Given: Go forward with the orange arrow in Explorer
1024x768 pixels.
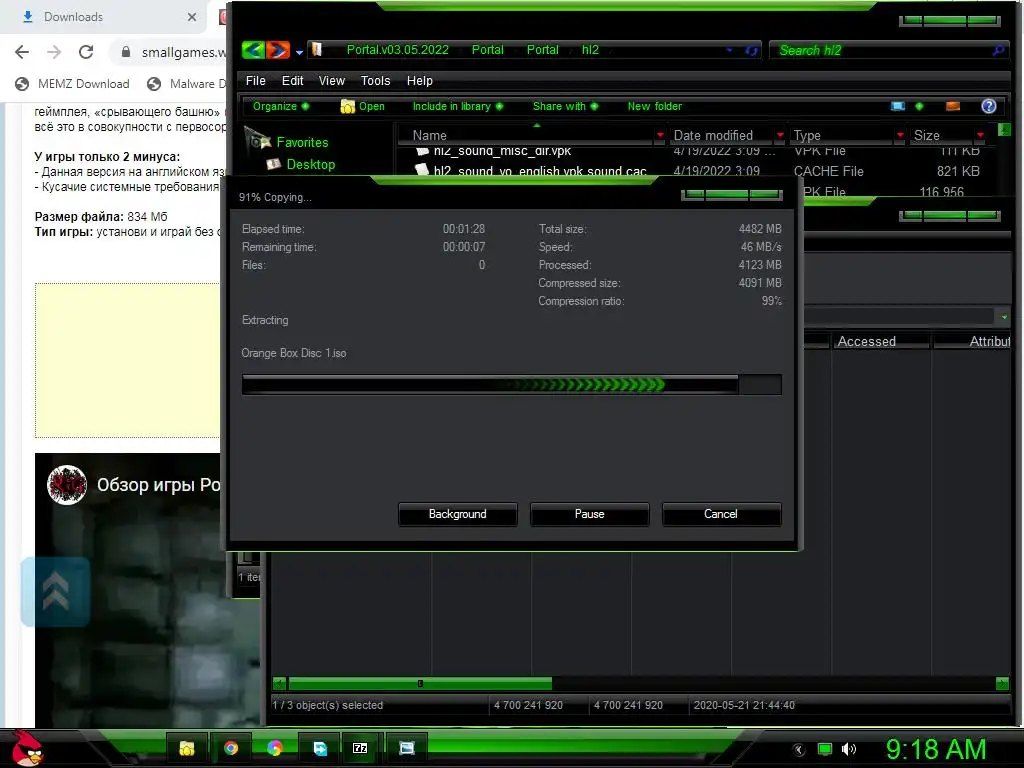Looking at the screenshot, I should pos(278,50).
